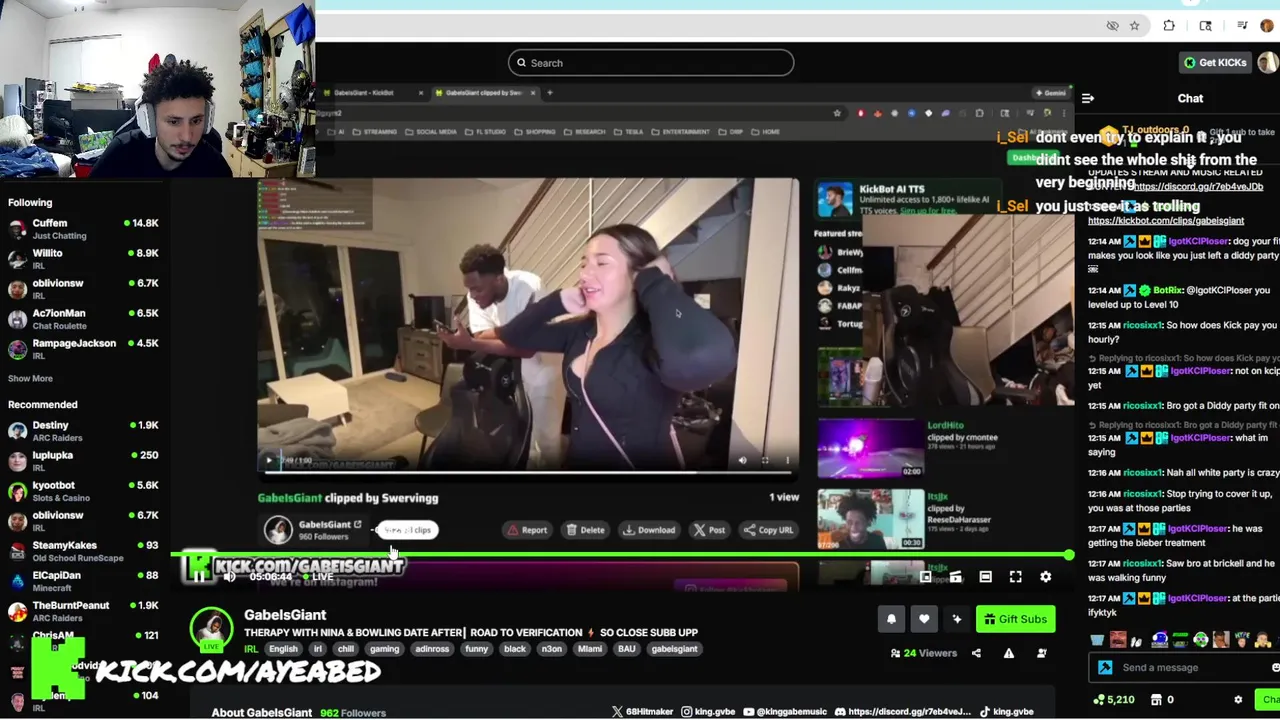Expand Show more in Following list

pos(30,378)
